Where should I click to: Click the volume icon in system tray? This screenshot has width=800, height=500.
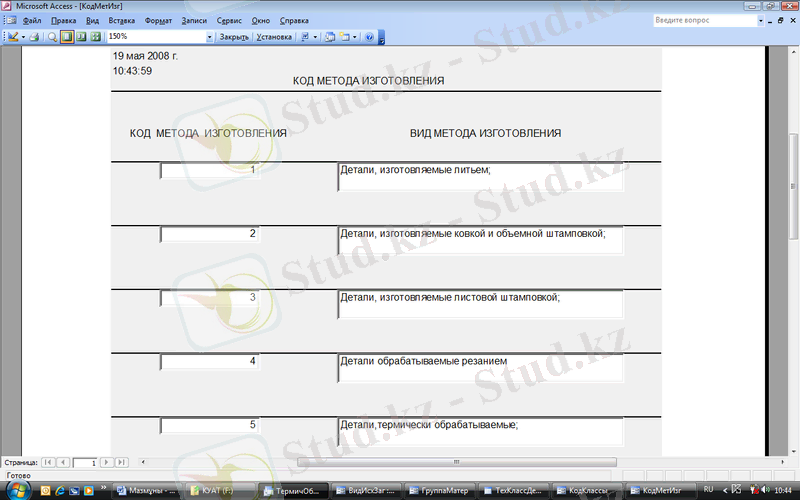click(x=765, y=490)
